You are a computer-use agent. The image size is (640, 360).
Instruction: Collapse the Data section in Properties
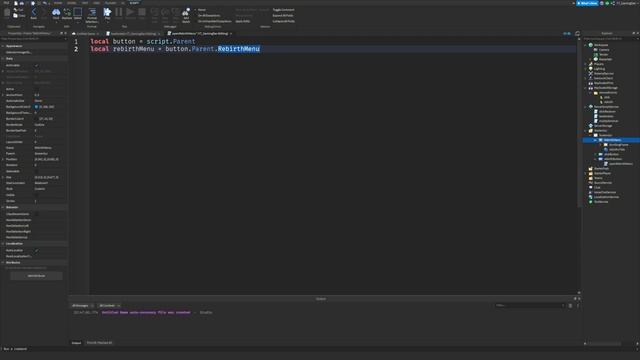3,59
